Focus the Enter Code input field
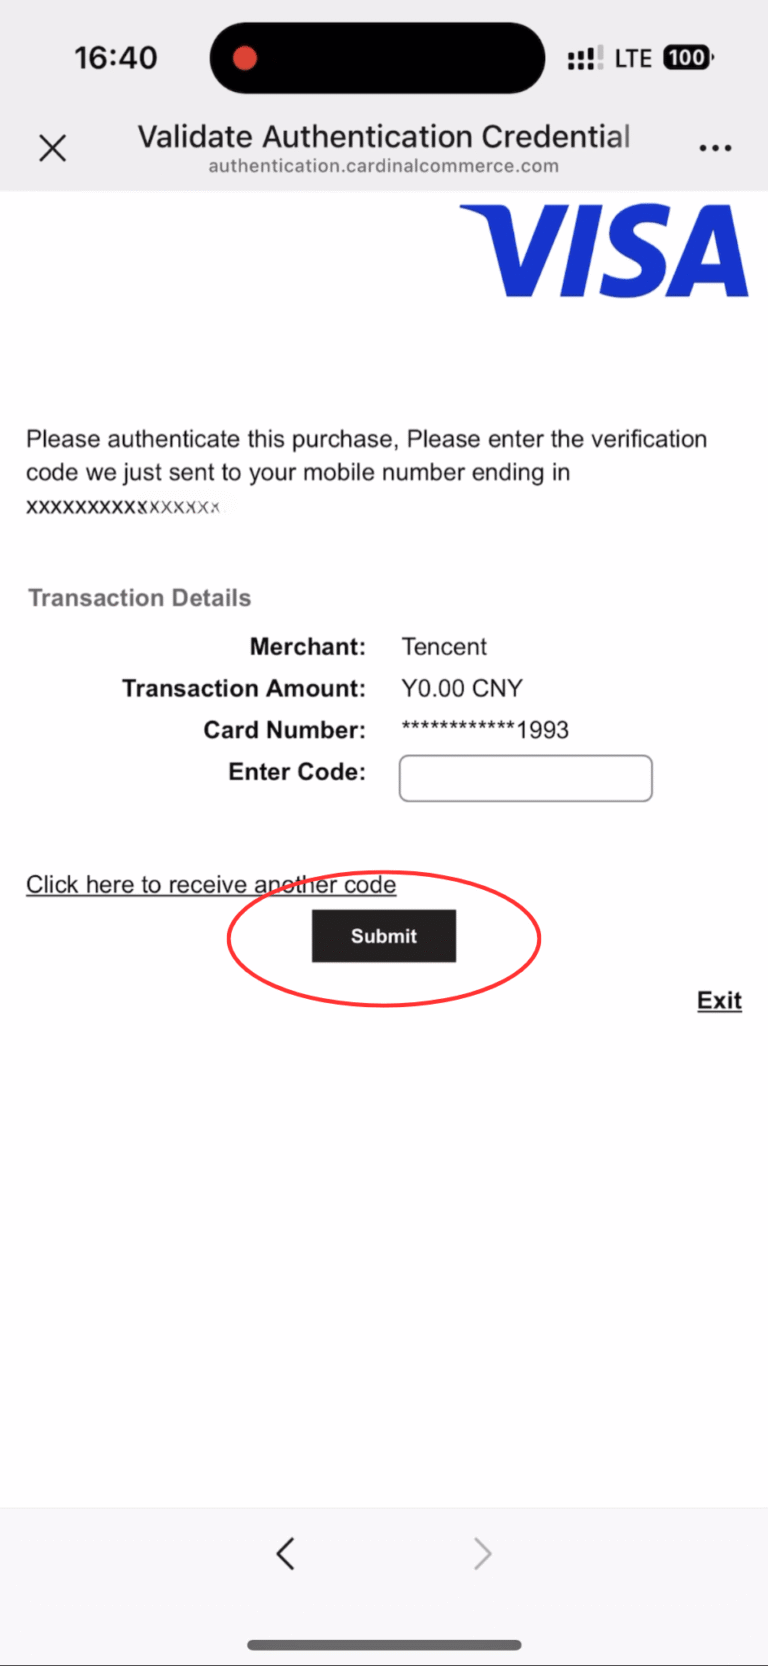The height and width of the screenshot is (1666, 768). click(525, 778)
